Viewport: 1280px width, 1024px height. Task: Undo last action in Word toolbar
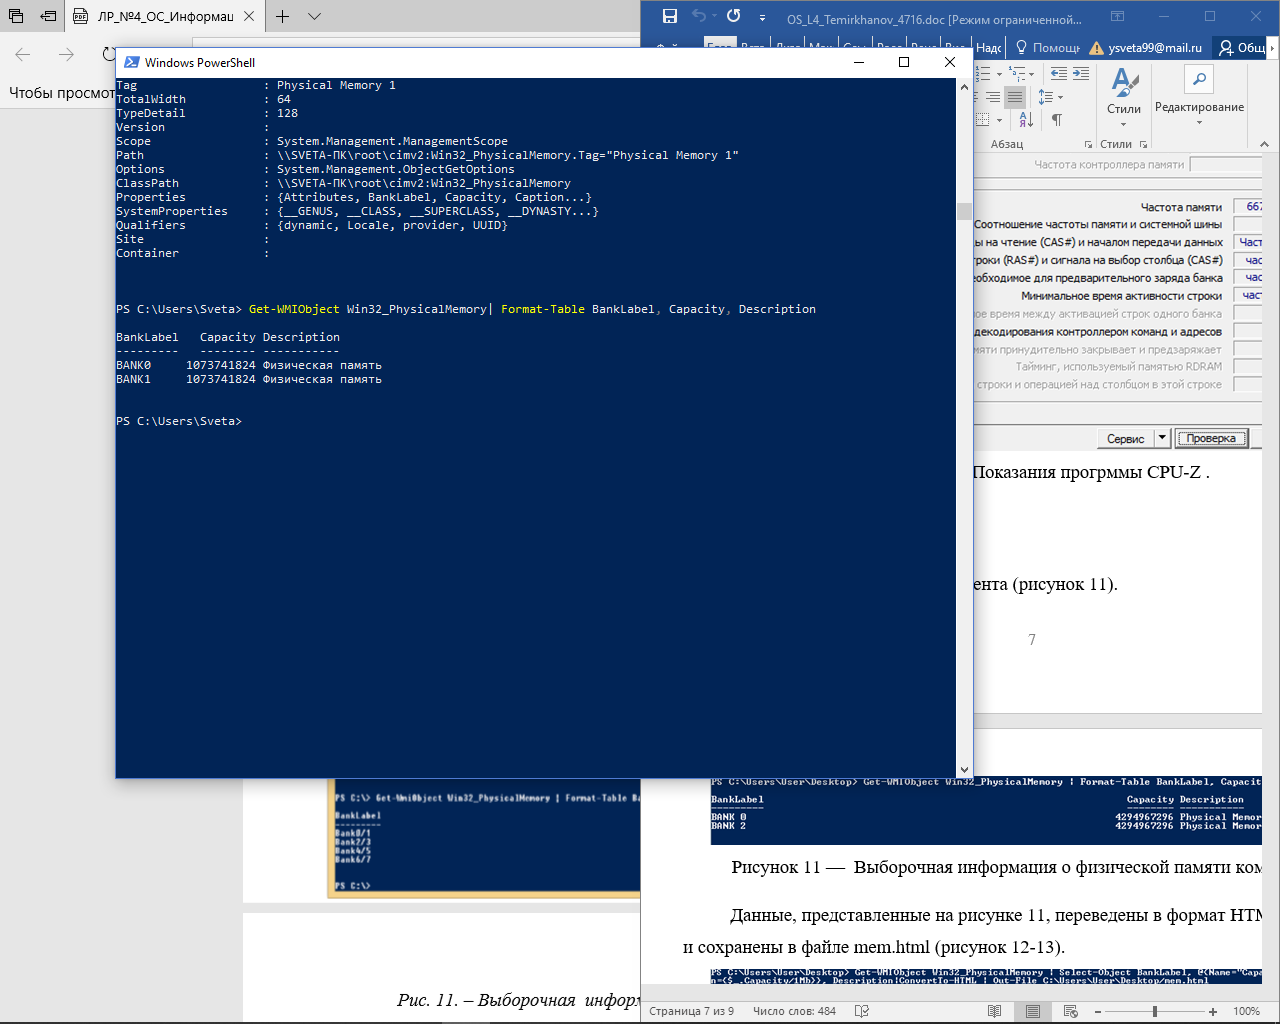[x=699, y=16]
